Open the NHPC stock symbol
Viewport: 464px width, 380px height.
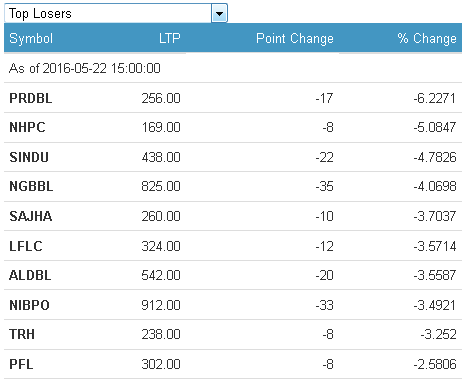pos(27,127)
